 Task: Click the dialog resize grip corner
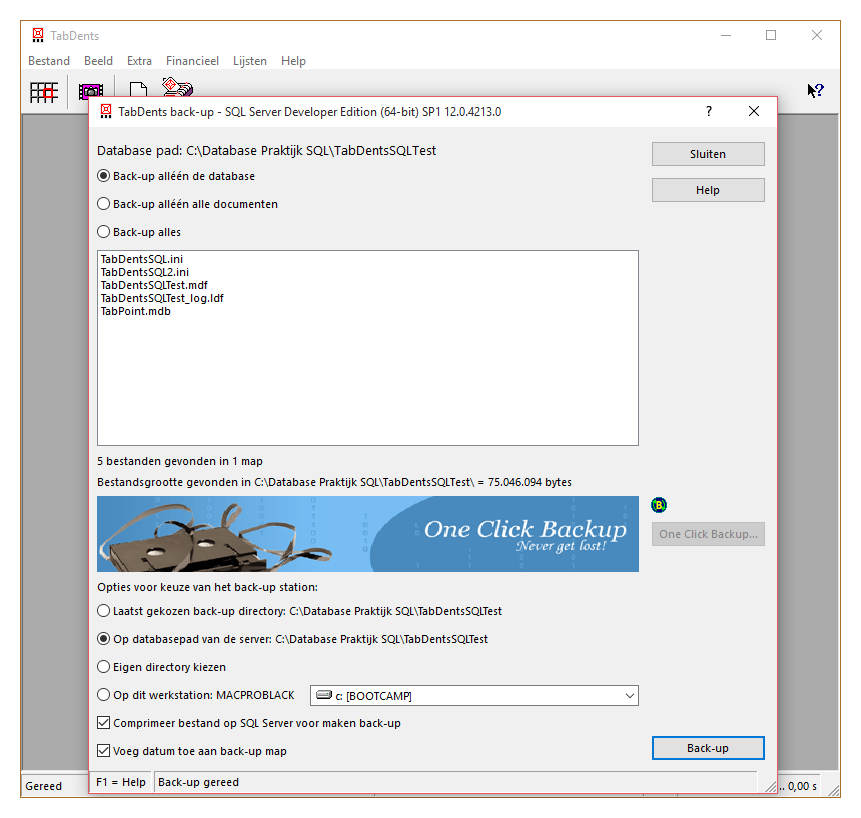pyautogui.click(x=771, y=787)
